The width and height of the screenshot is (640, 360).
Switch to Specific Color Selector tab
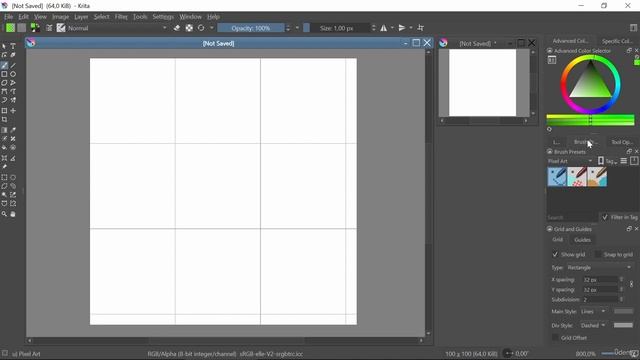[617, 41]
